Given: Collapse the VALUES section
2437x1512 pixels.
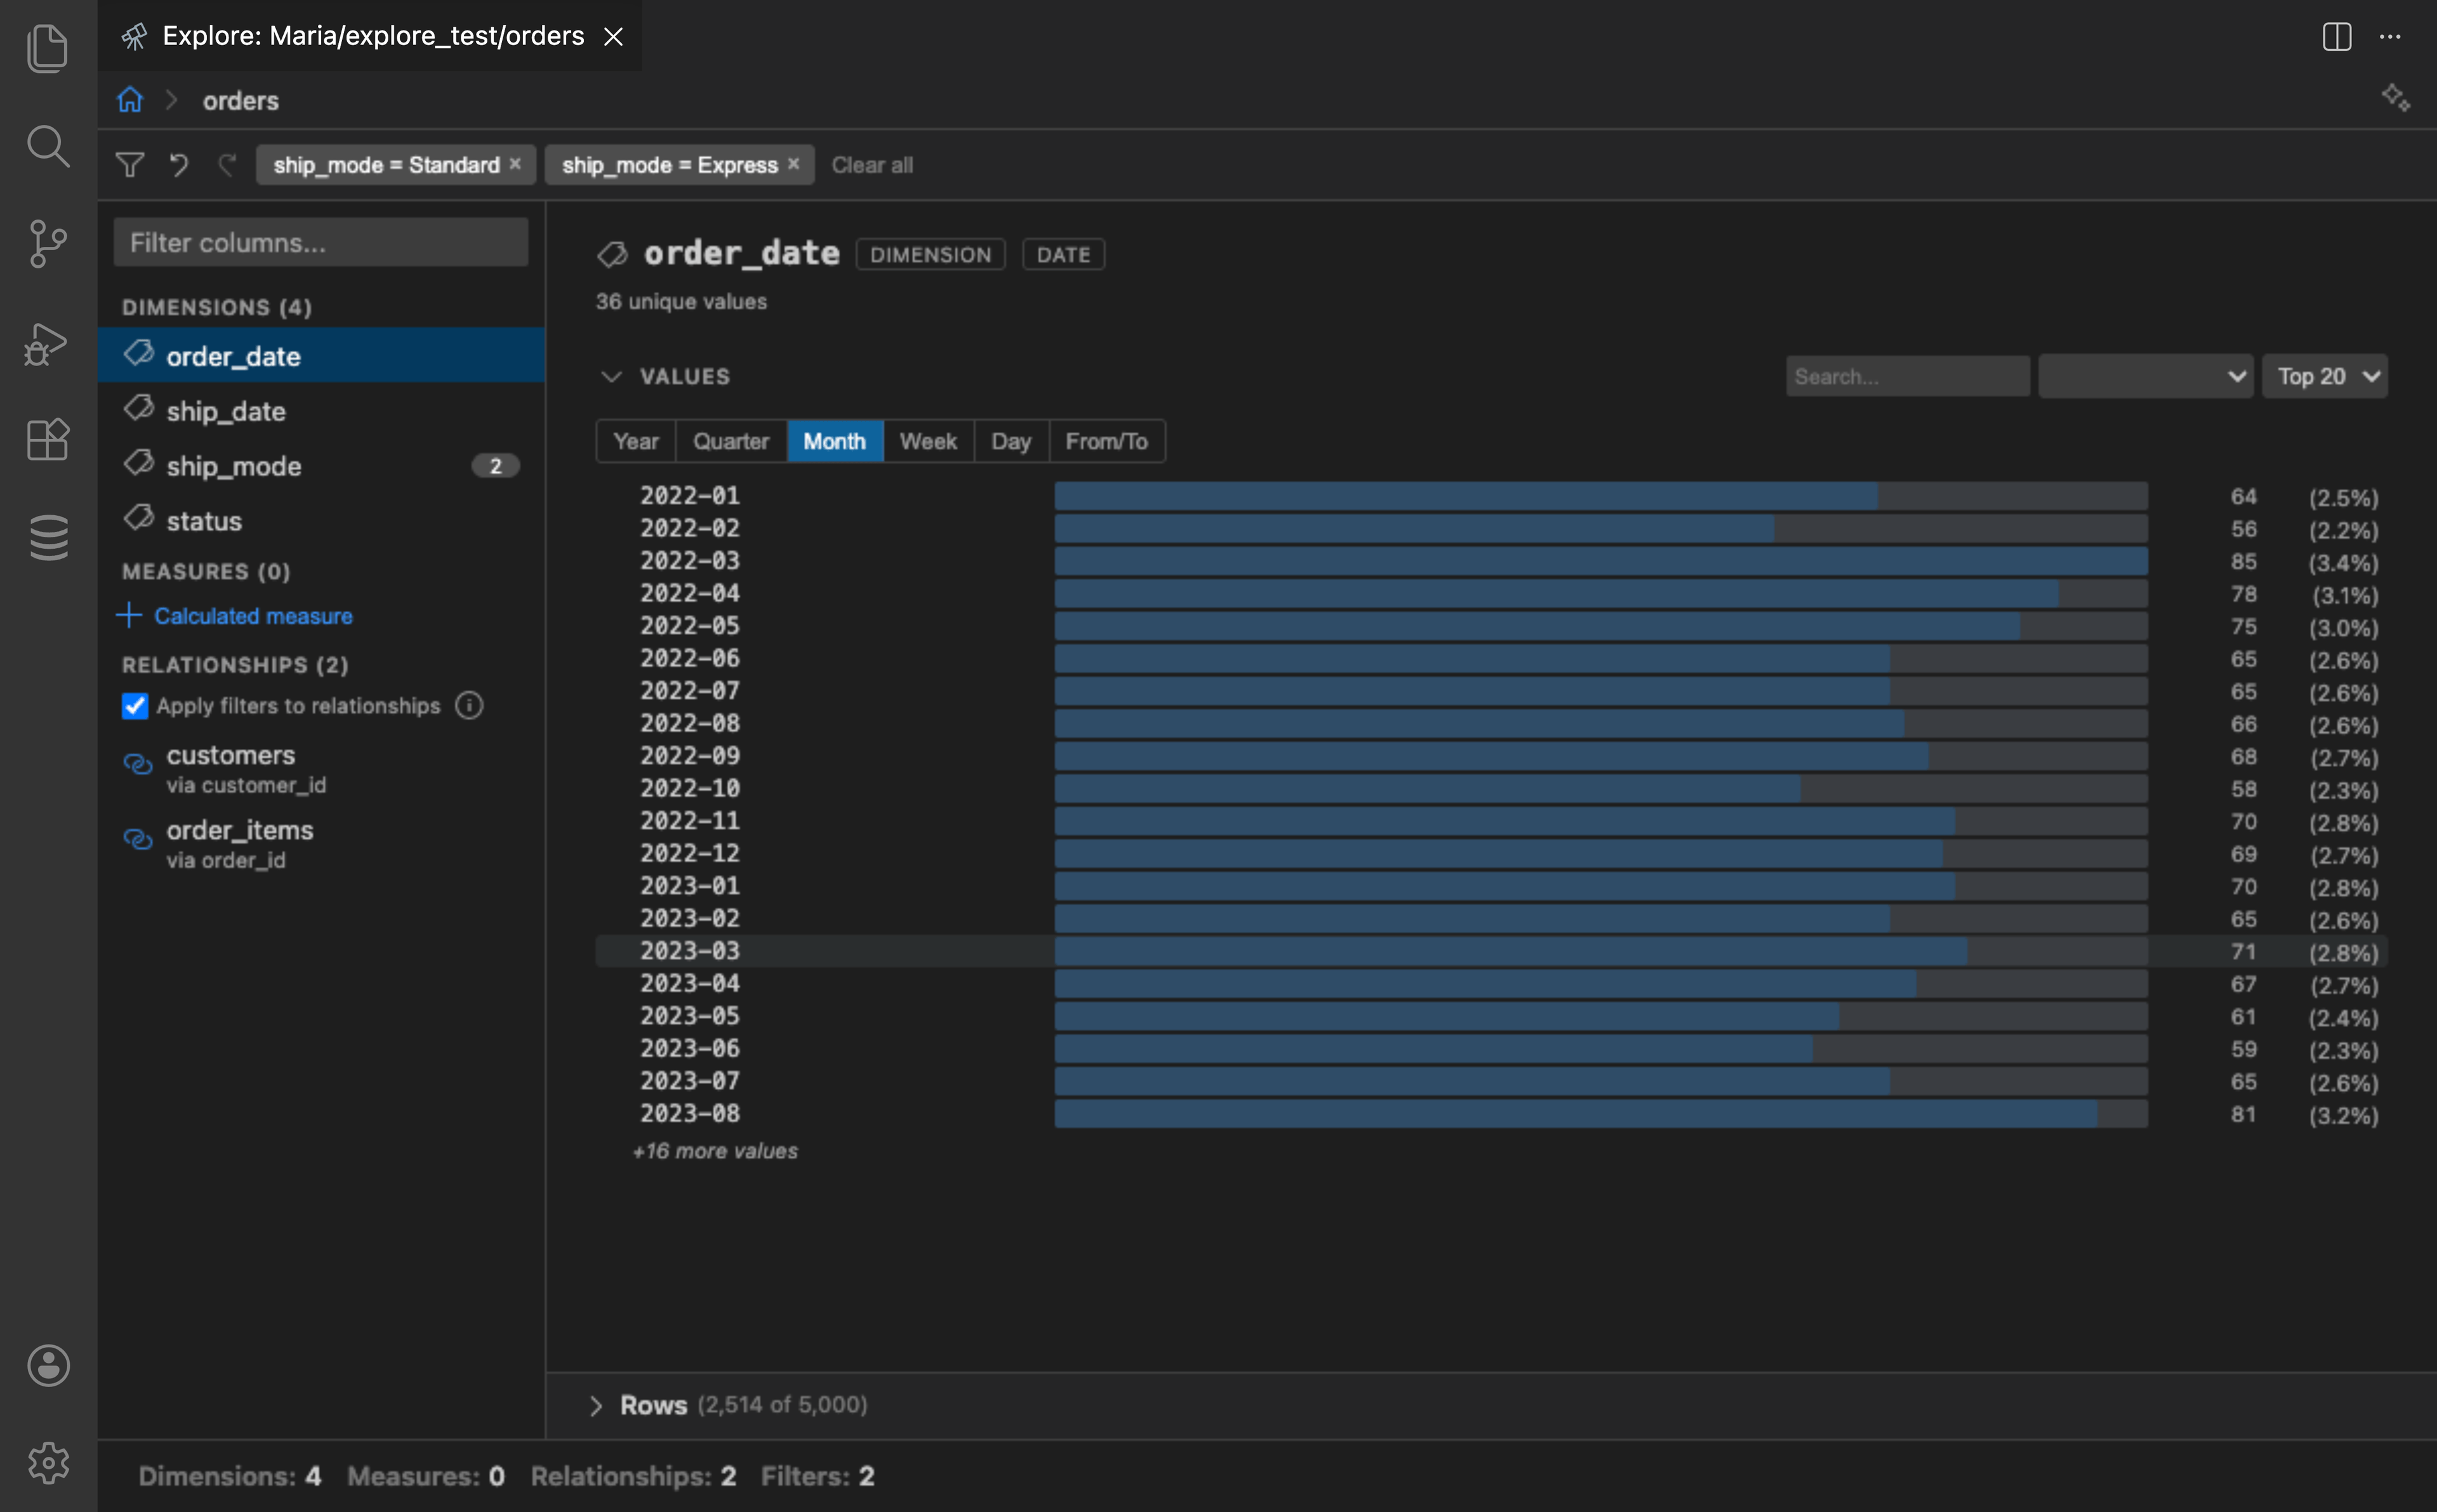Looking at the screenshot, I should (612, 376).
